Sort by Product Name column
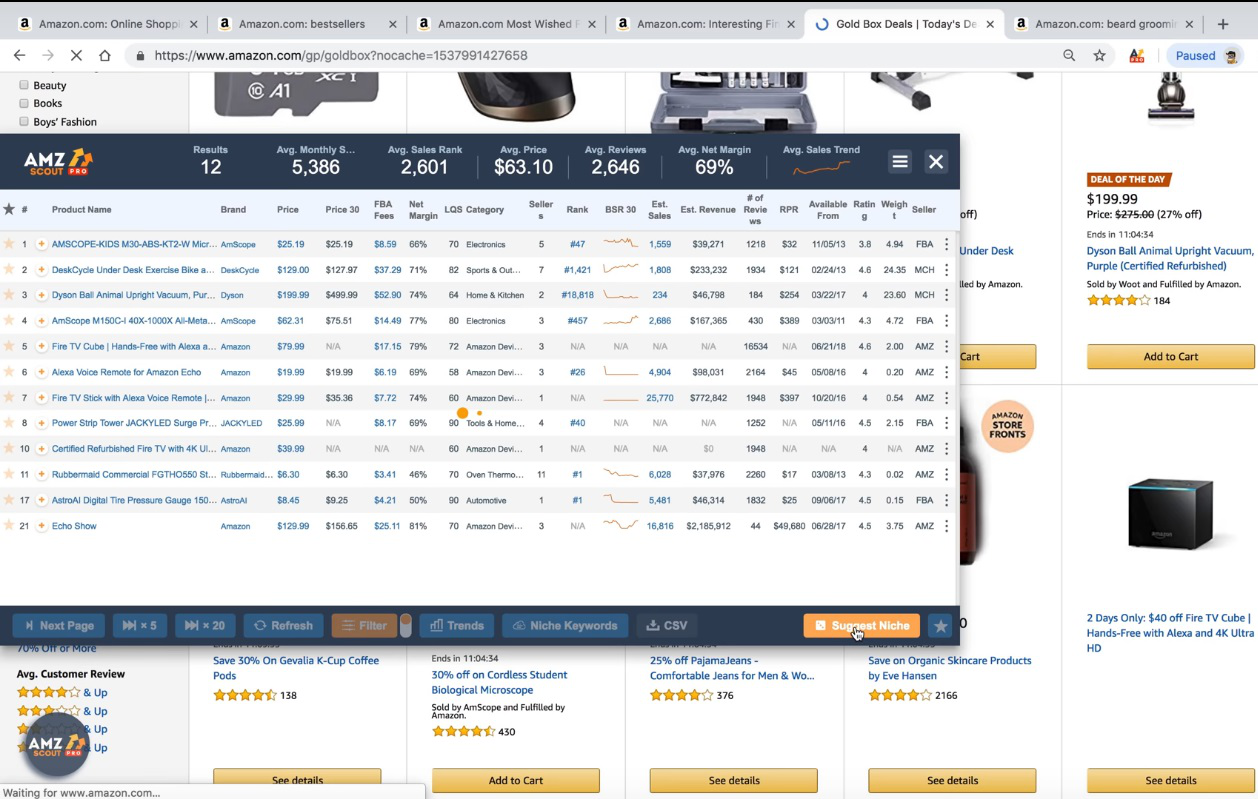The height and width of the screenshot is (799, 1258). (82, 210)
